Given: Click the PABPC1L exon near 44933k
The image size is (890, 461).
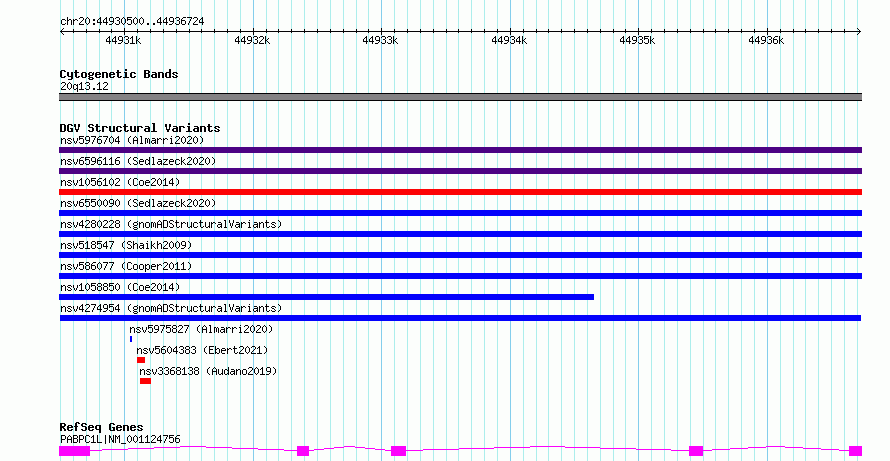Looking at the screenshot, I should coord(398,451).
